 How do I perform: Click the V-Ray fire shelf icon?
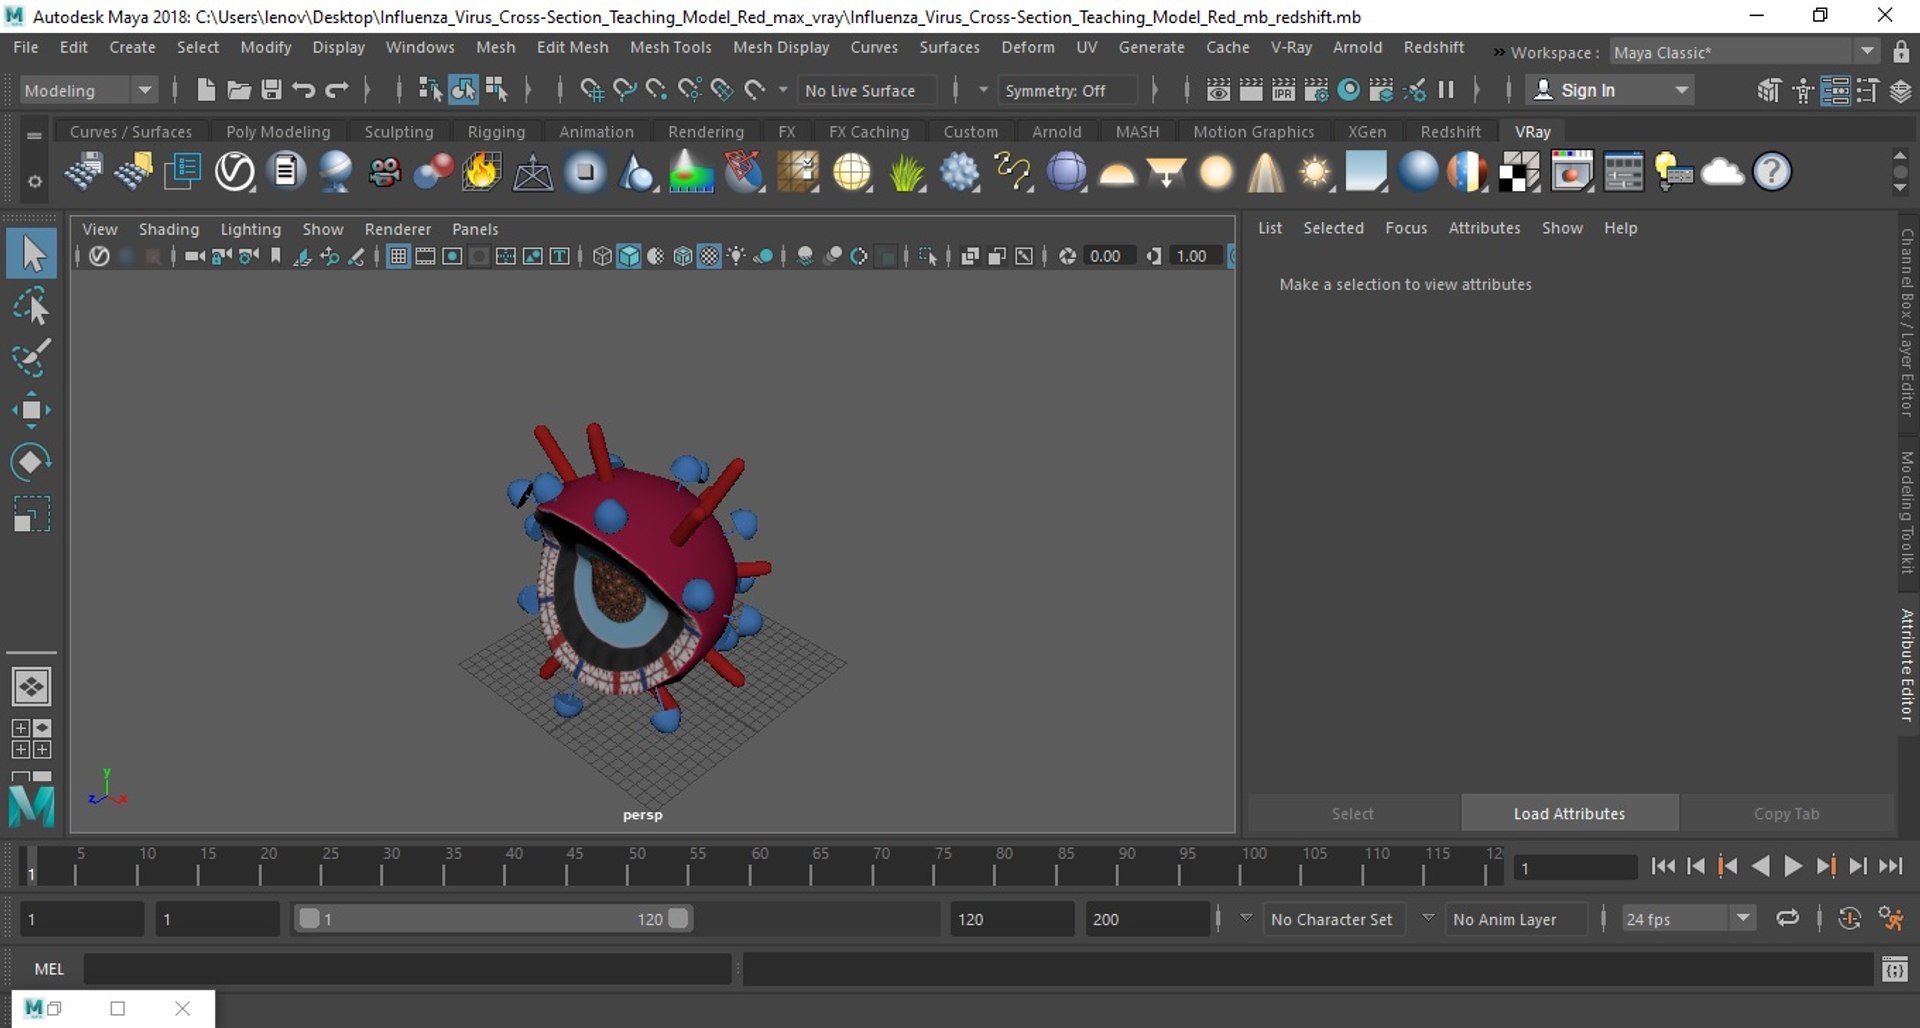481,172
